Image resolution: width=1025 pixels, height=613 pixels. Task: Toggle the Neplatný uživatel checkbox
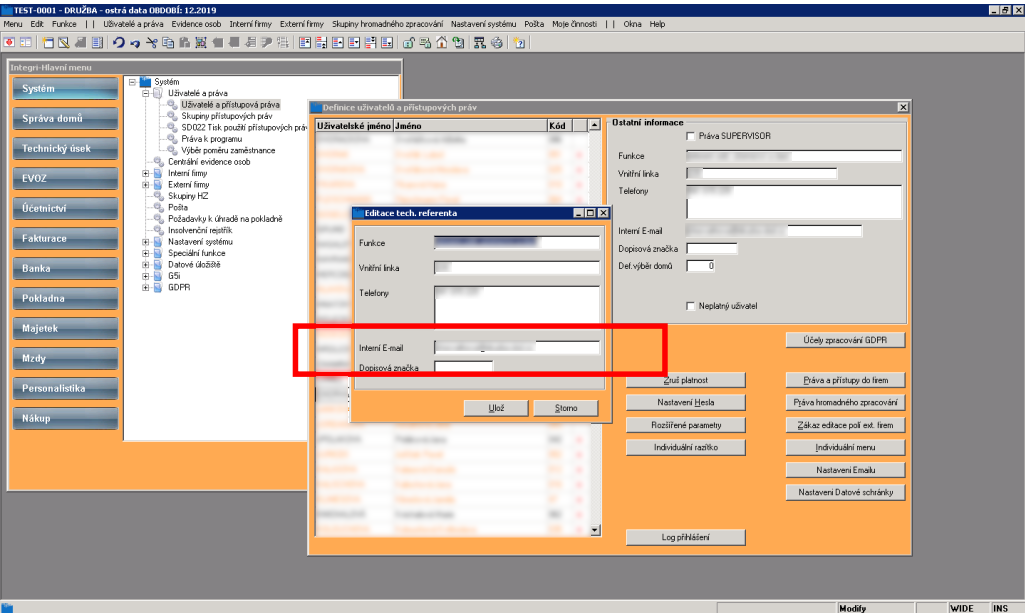tap(690, 306)
